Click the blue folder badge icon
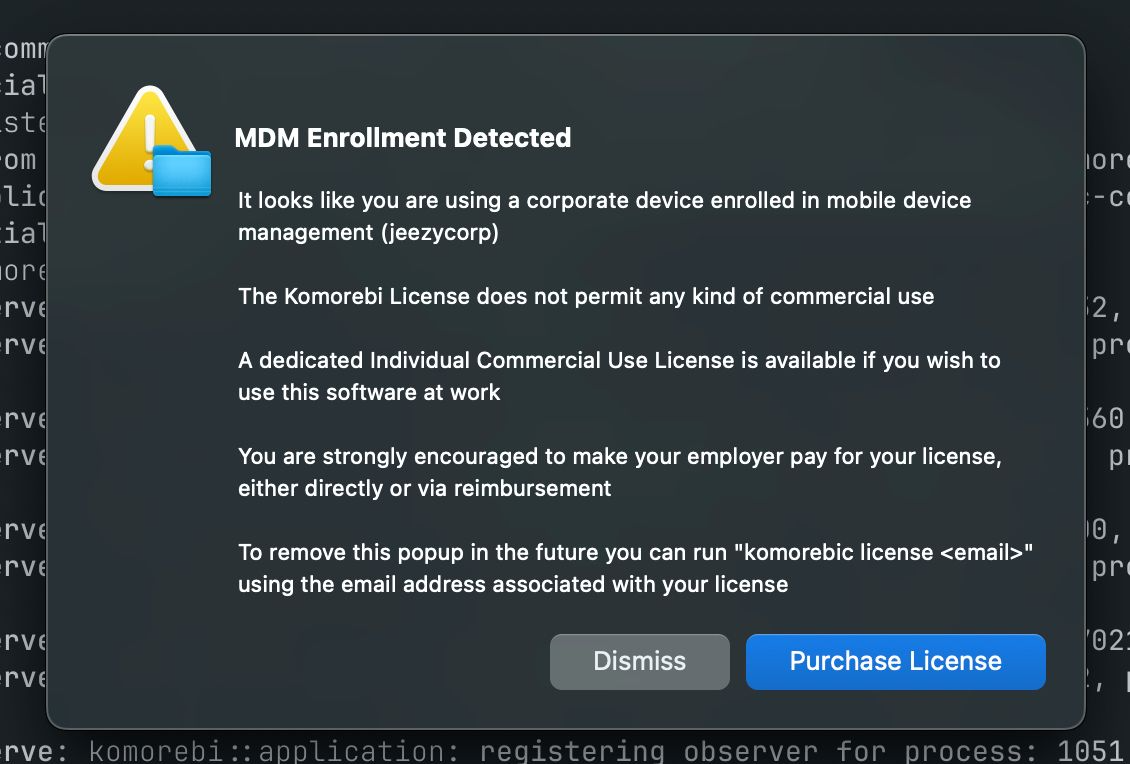The height and width of the screenshot is (764, 1130). (x=182, y=172)
